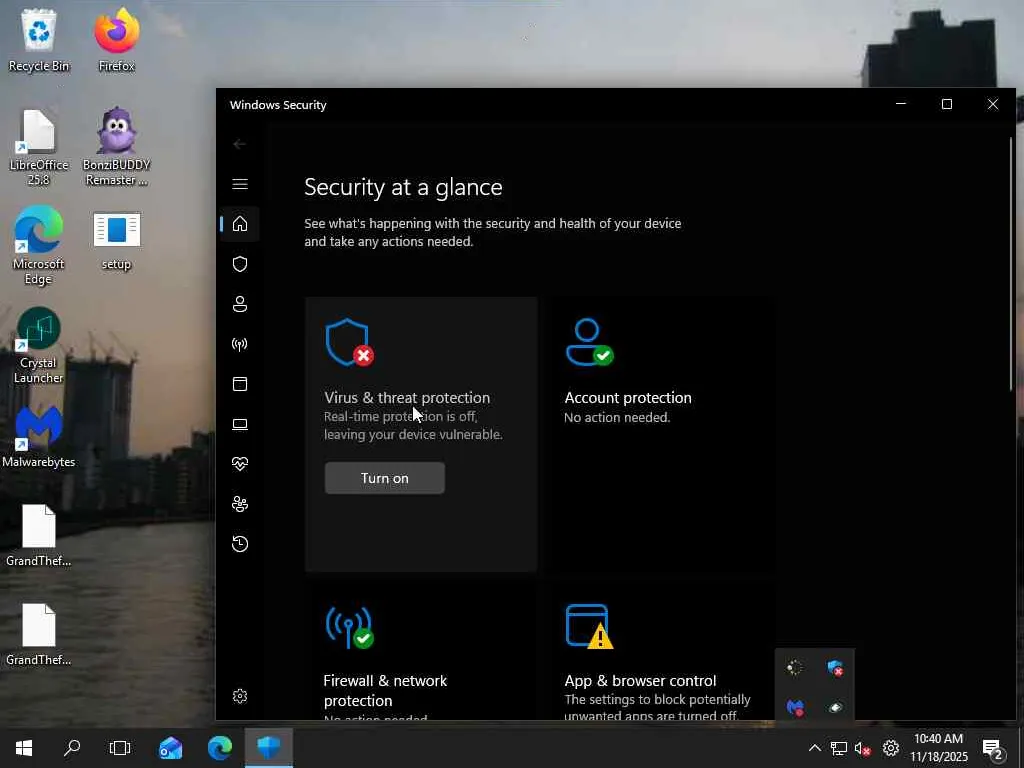Select Malwarebytes desktop shortcut
The image size is (1024, 768).
point(39,436)
